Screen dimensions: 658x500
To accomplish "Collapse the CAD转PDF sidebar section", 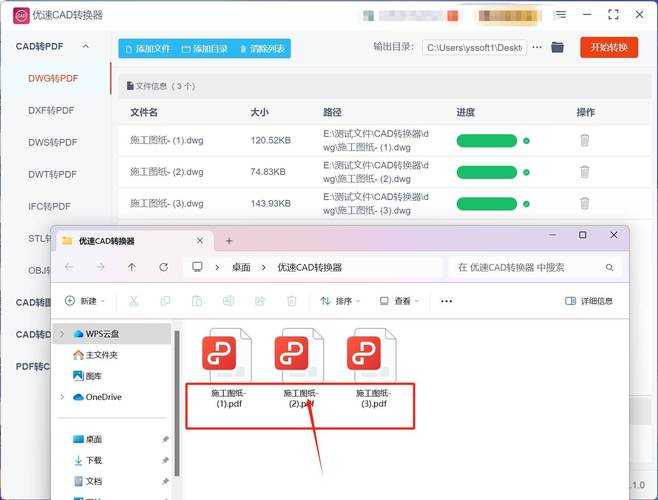I will (86, 47).
